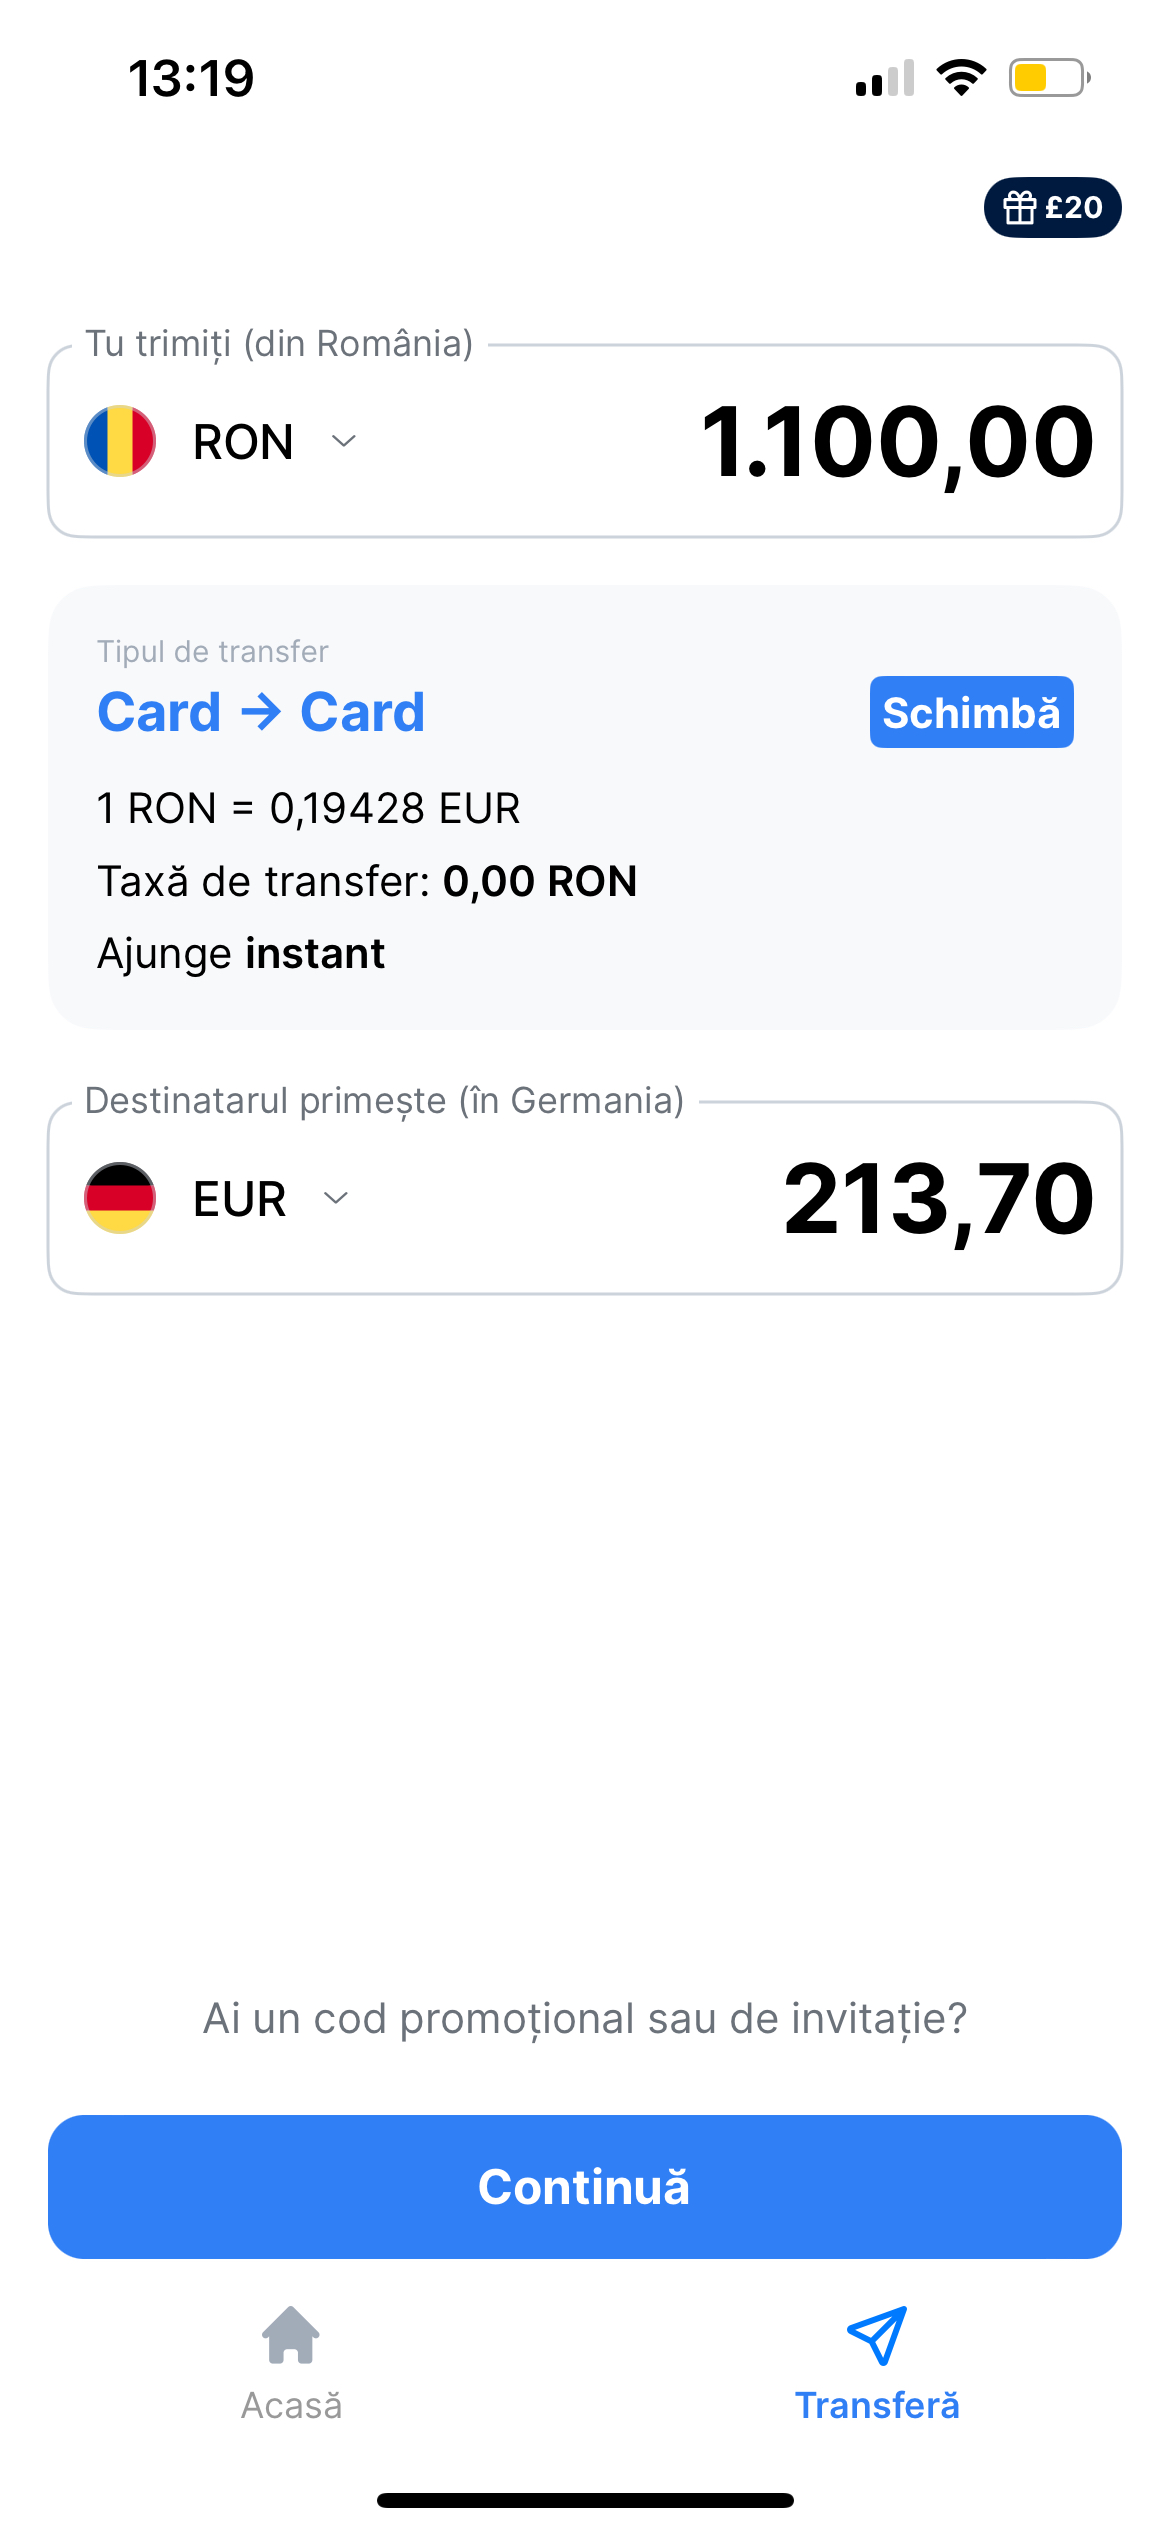
Task: Tap the Acasă home icon
Action: 291,2335
